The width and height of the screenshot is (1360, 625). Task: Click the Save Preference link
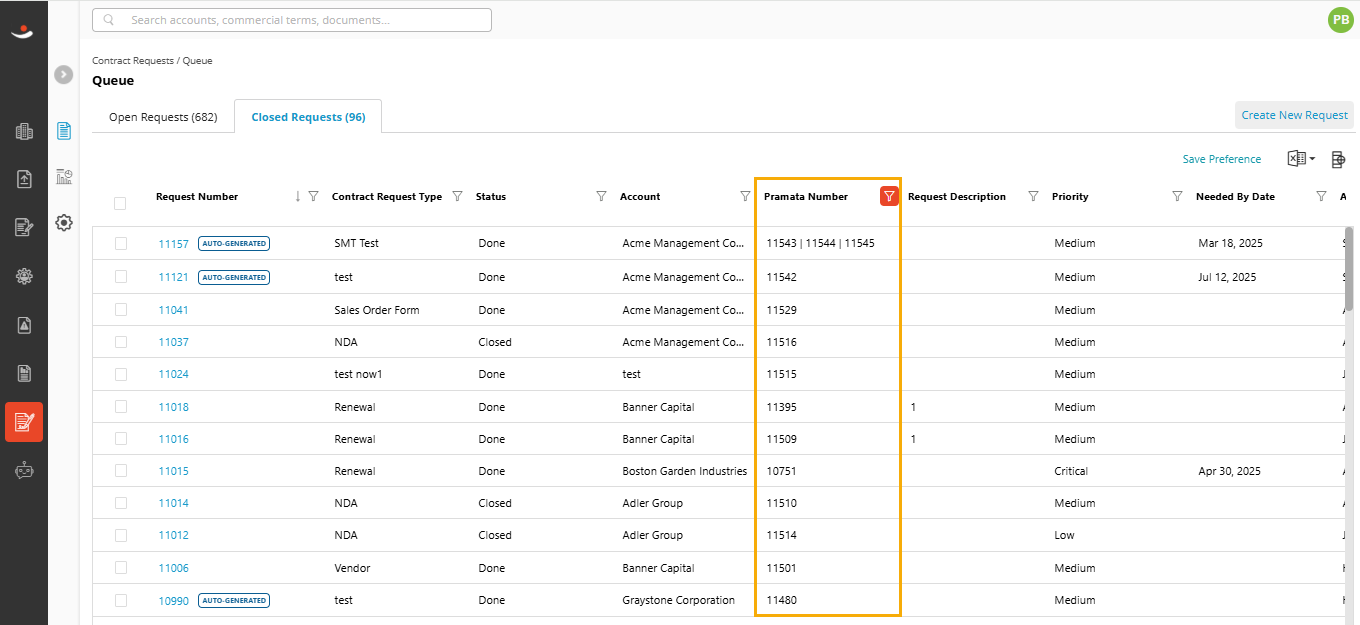pos(1221,159)
